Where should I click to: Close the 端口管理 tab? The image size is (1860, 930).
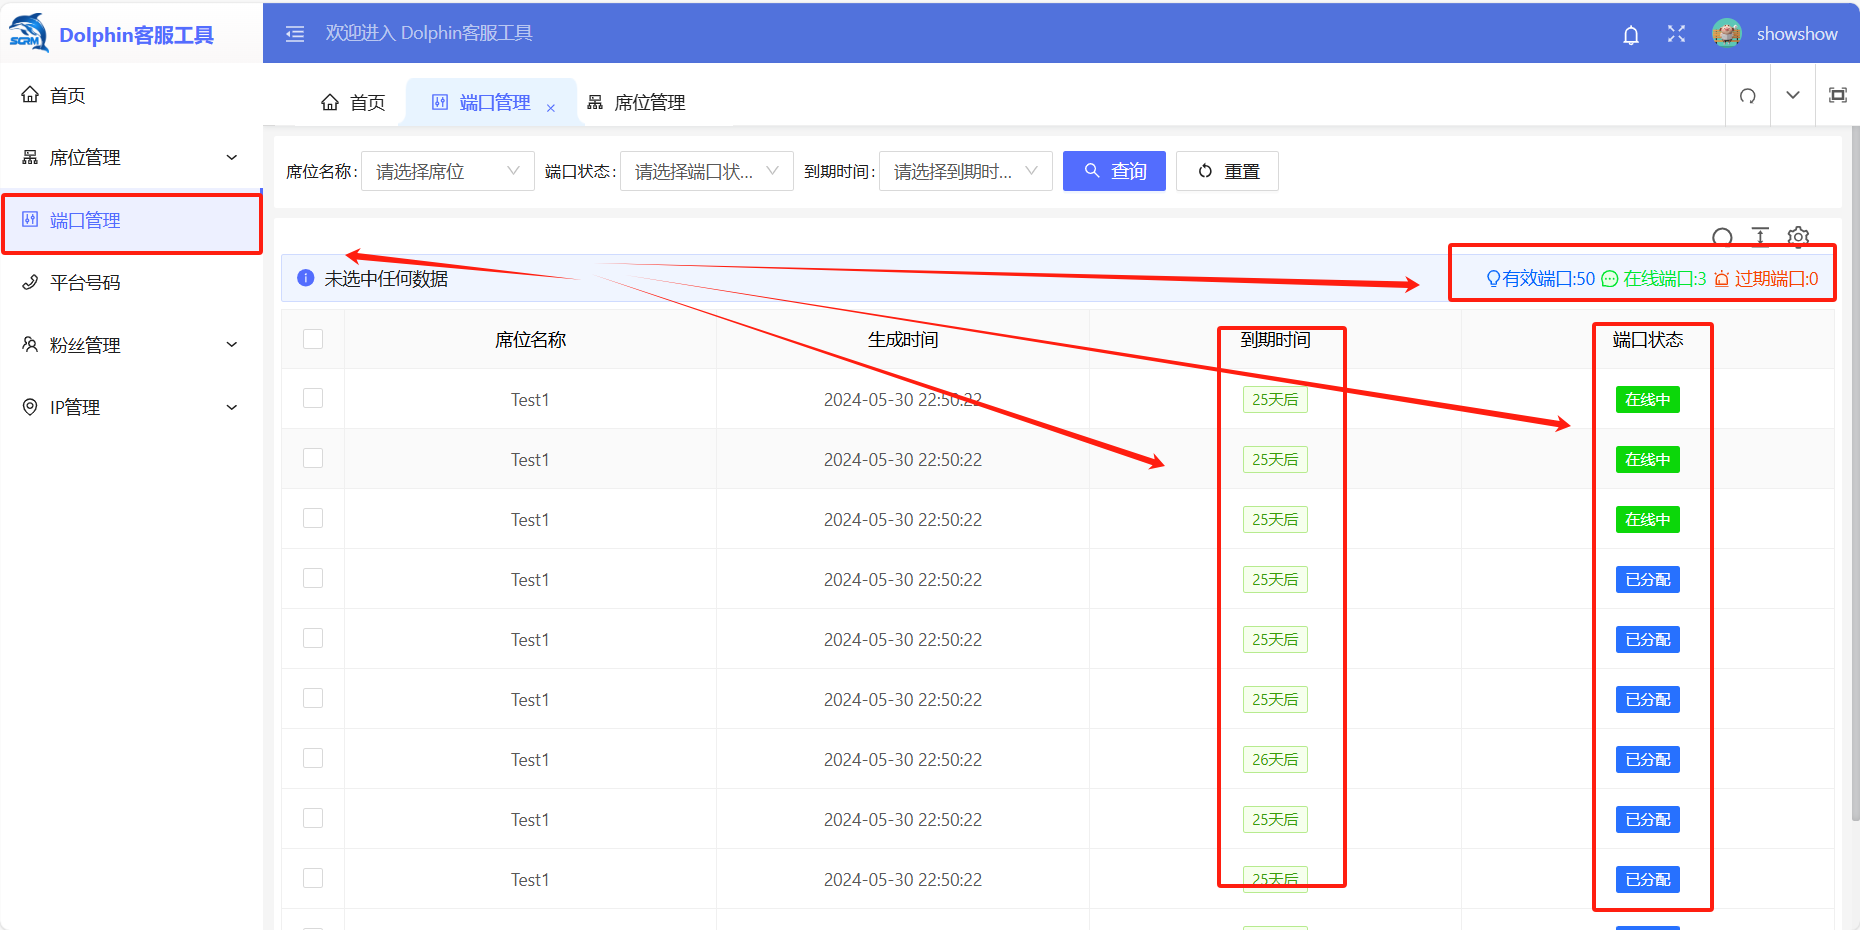coord(551,108)
